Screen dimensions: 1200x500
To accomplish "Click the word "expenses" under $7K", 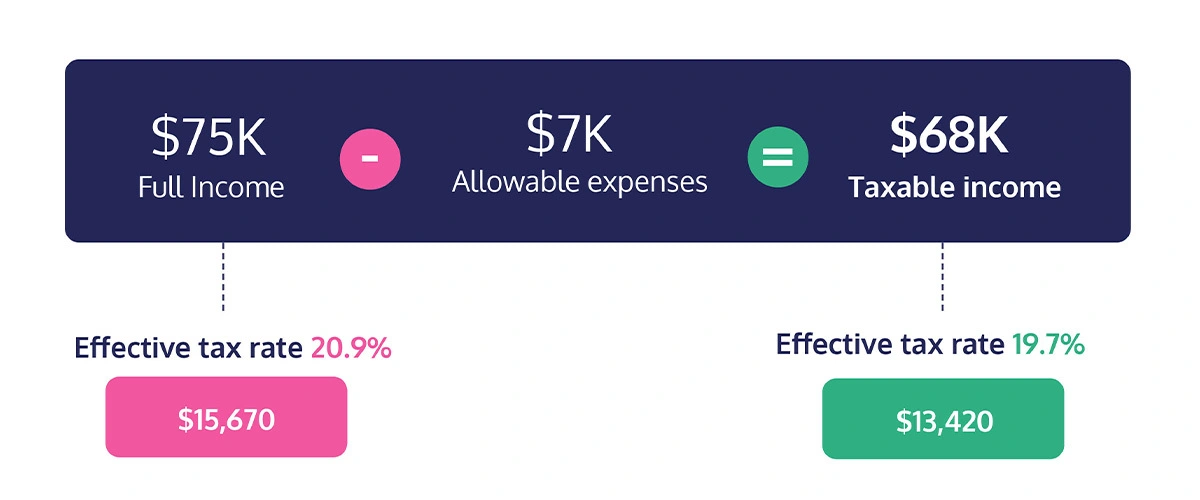I will click(649, 183).
